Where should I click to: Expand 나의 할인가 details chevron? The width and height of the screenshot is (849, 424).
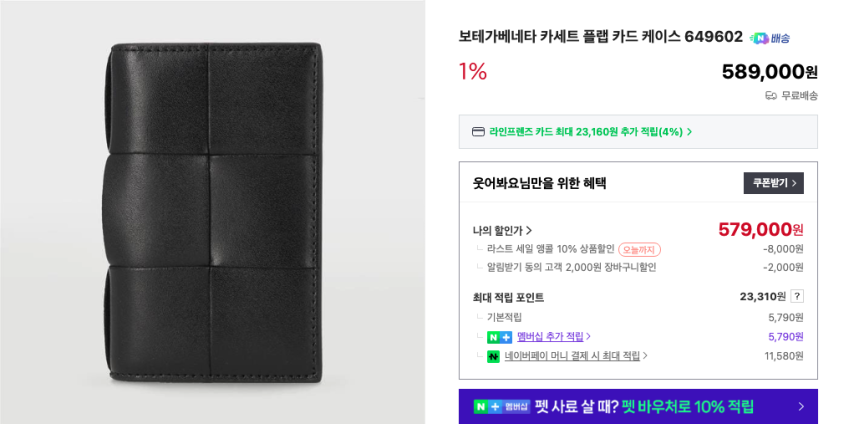[x=529, y=231]
